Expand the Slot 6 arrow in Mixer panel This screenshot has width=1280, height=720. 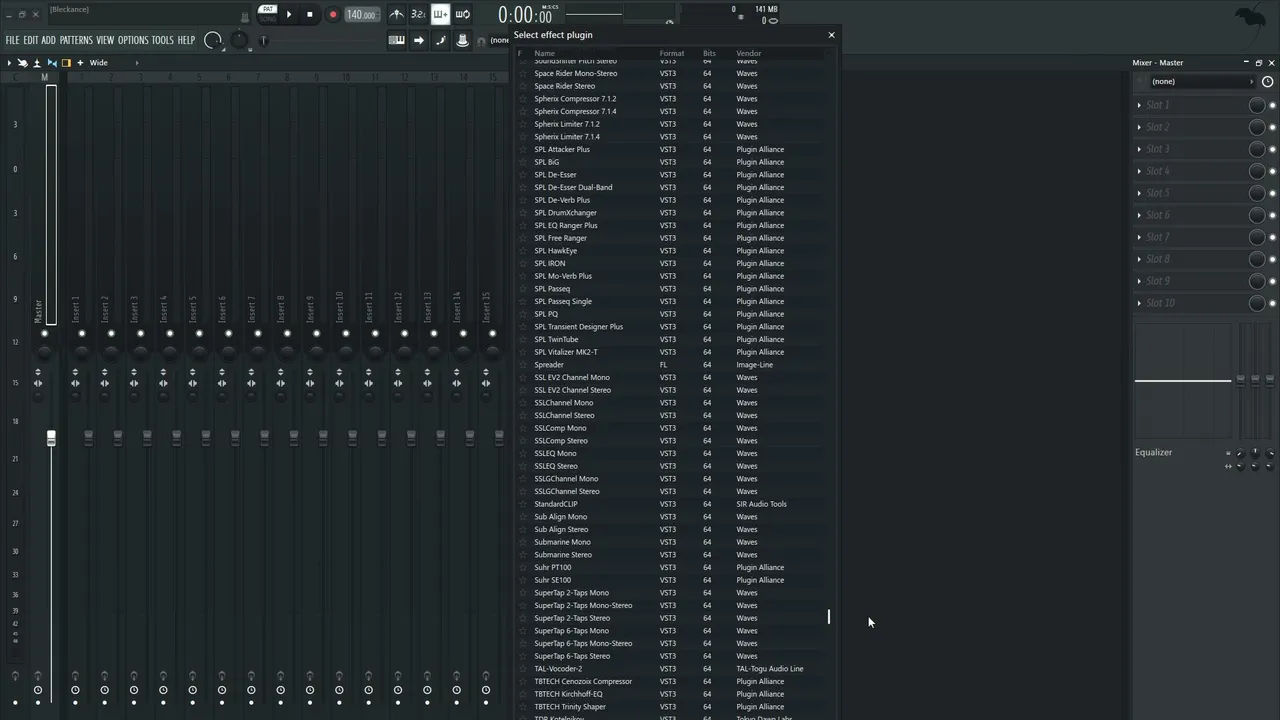pos(1139,215)
